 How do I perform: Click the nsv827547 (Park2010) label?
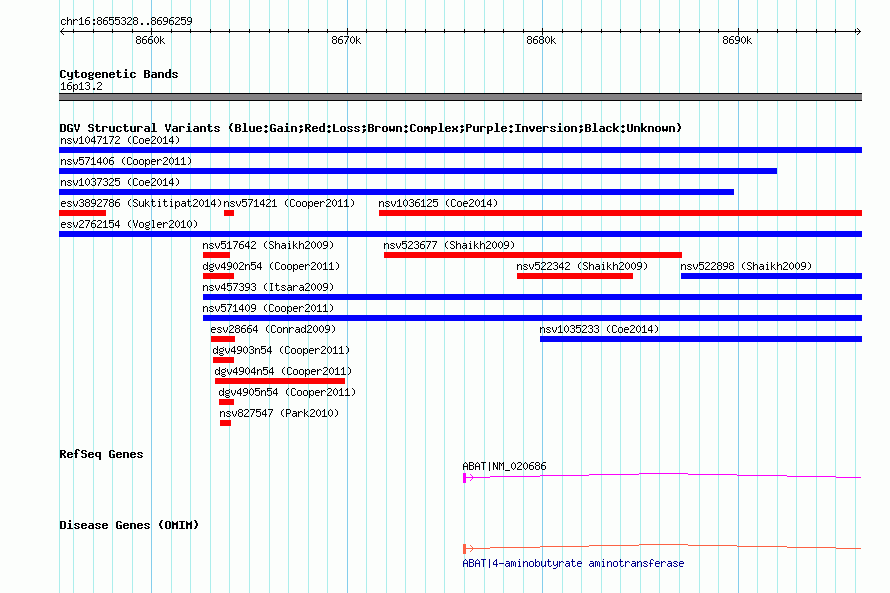(279, 413)
